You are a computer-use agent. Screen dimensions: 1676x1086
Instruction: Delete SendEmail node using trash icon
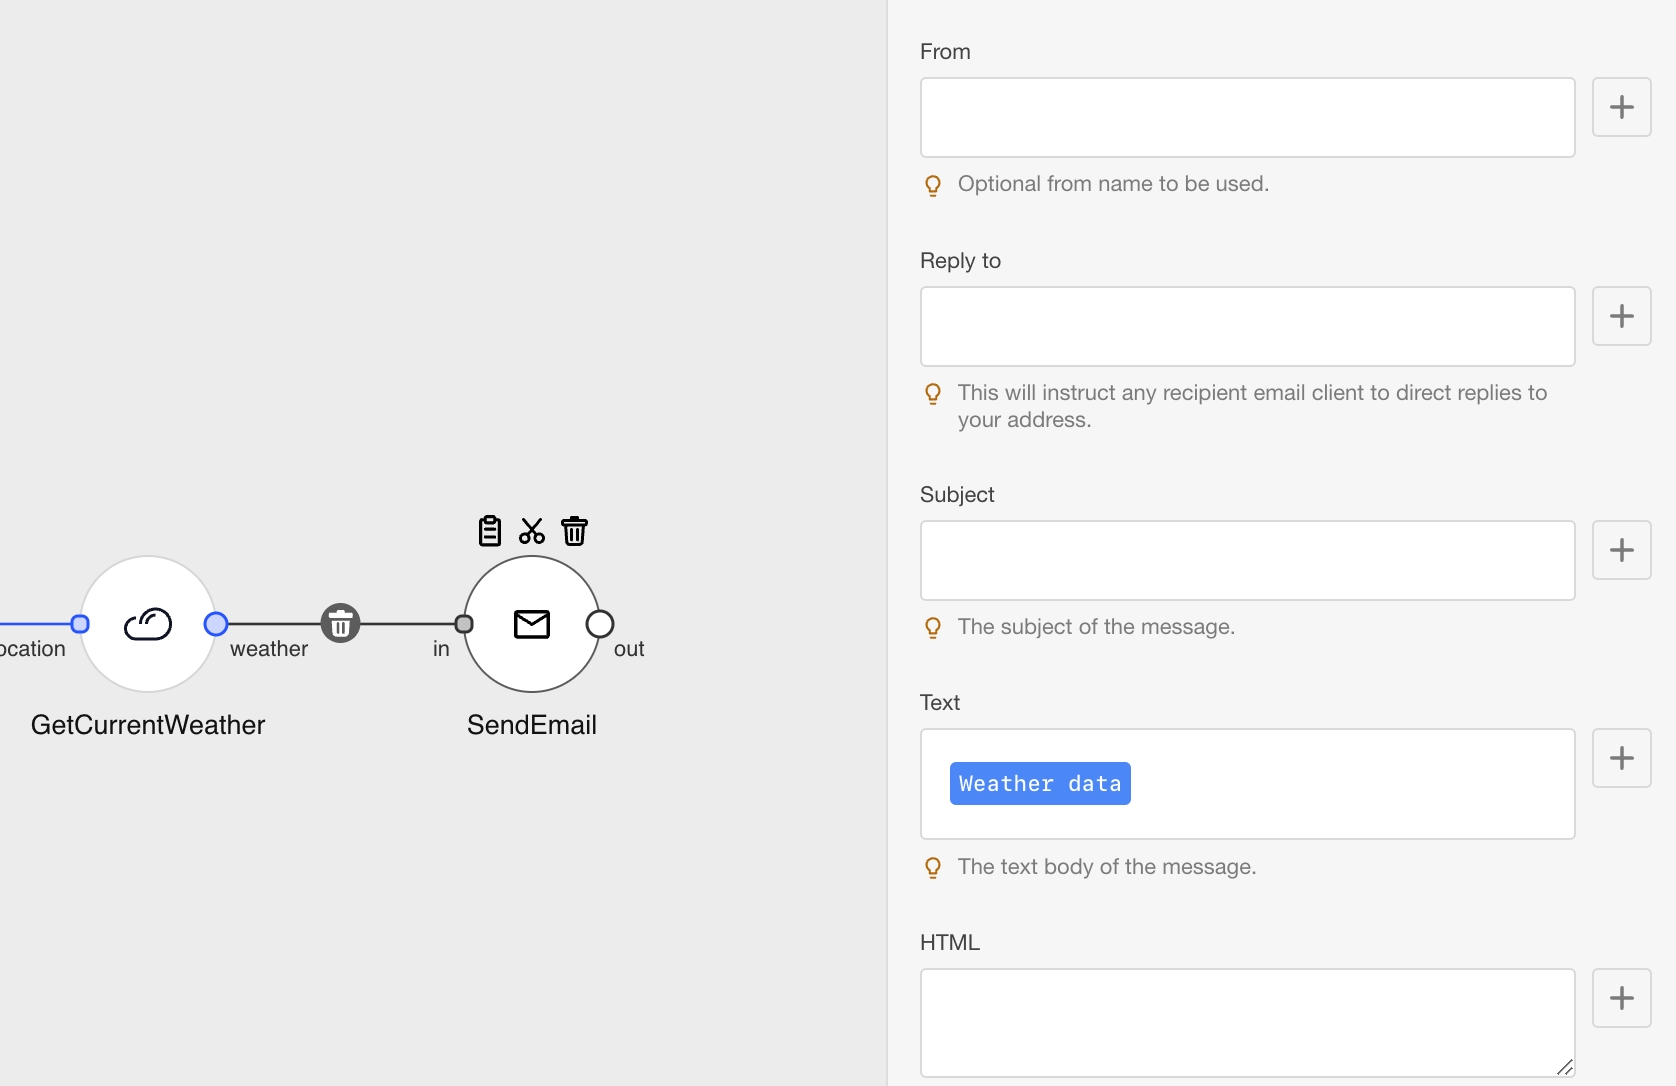point(574,531)
